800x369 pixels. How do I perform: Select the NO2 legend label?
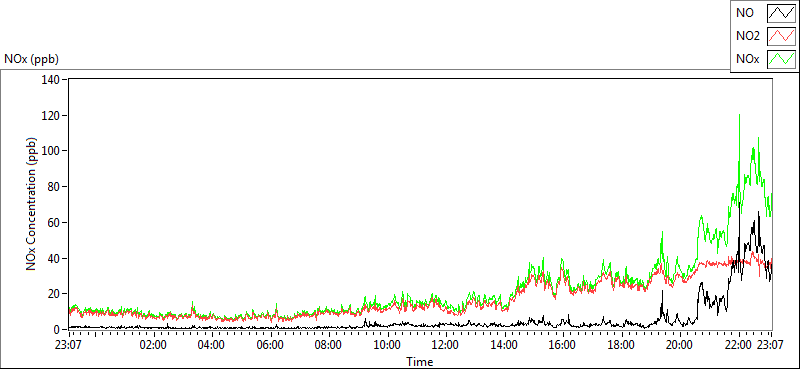point(748,36)
